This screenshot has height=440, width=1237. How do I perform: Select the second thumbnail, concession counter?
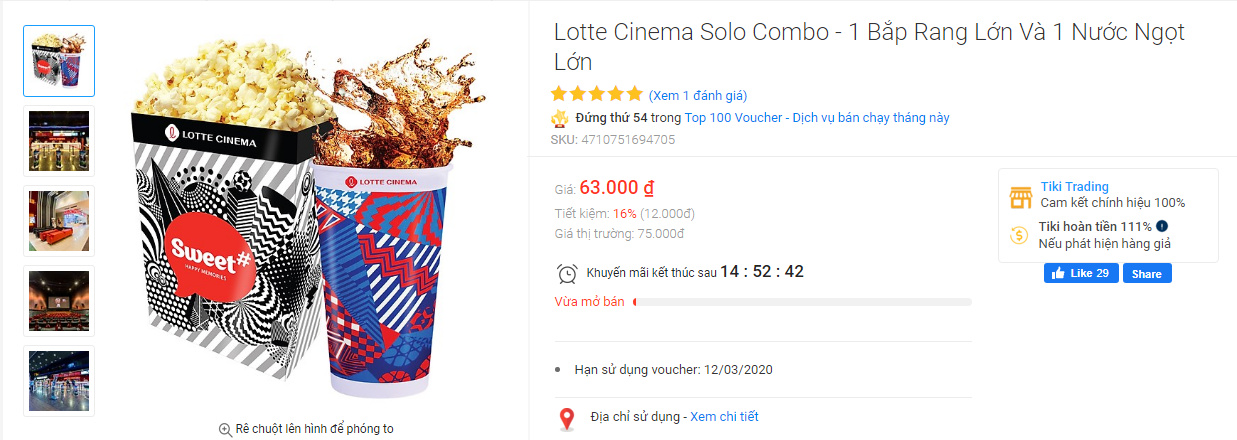coord(59,141)
